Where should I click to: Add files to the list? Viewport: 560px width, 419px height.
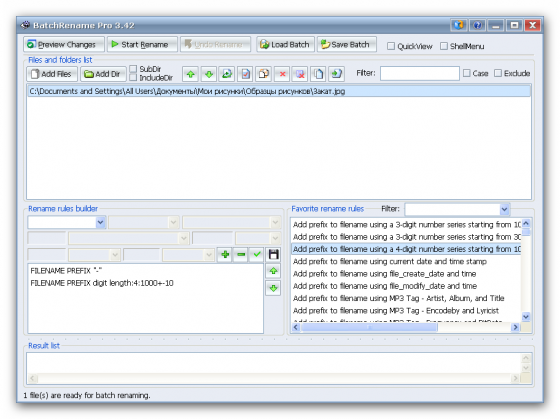pos(52,74)
